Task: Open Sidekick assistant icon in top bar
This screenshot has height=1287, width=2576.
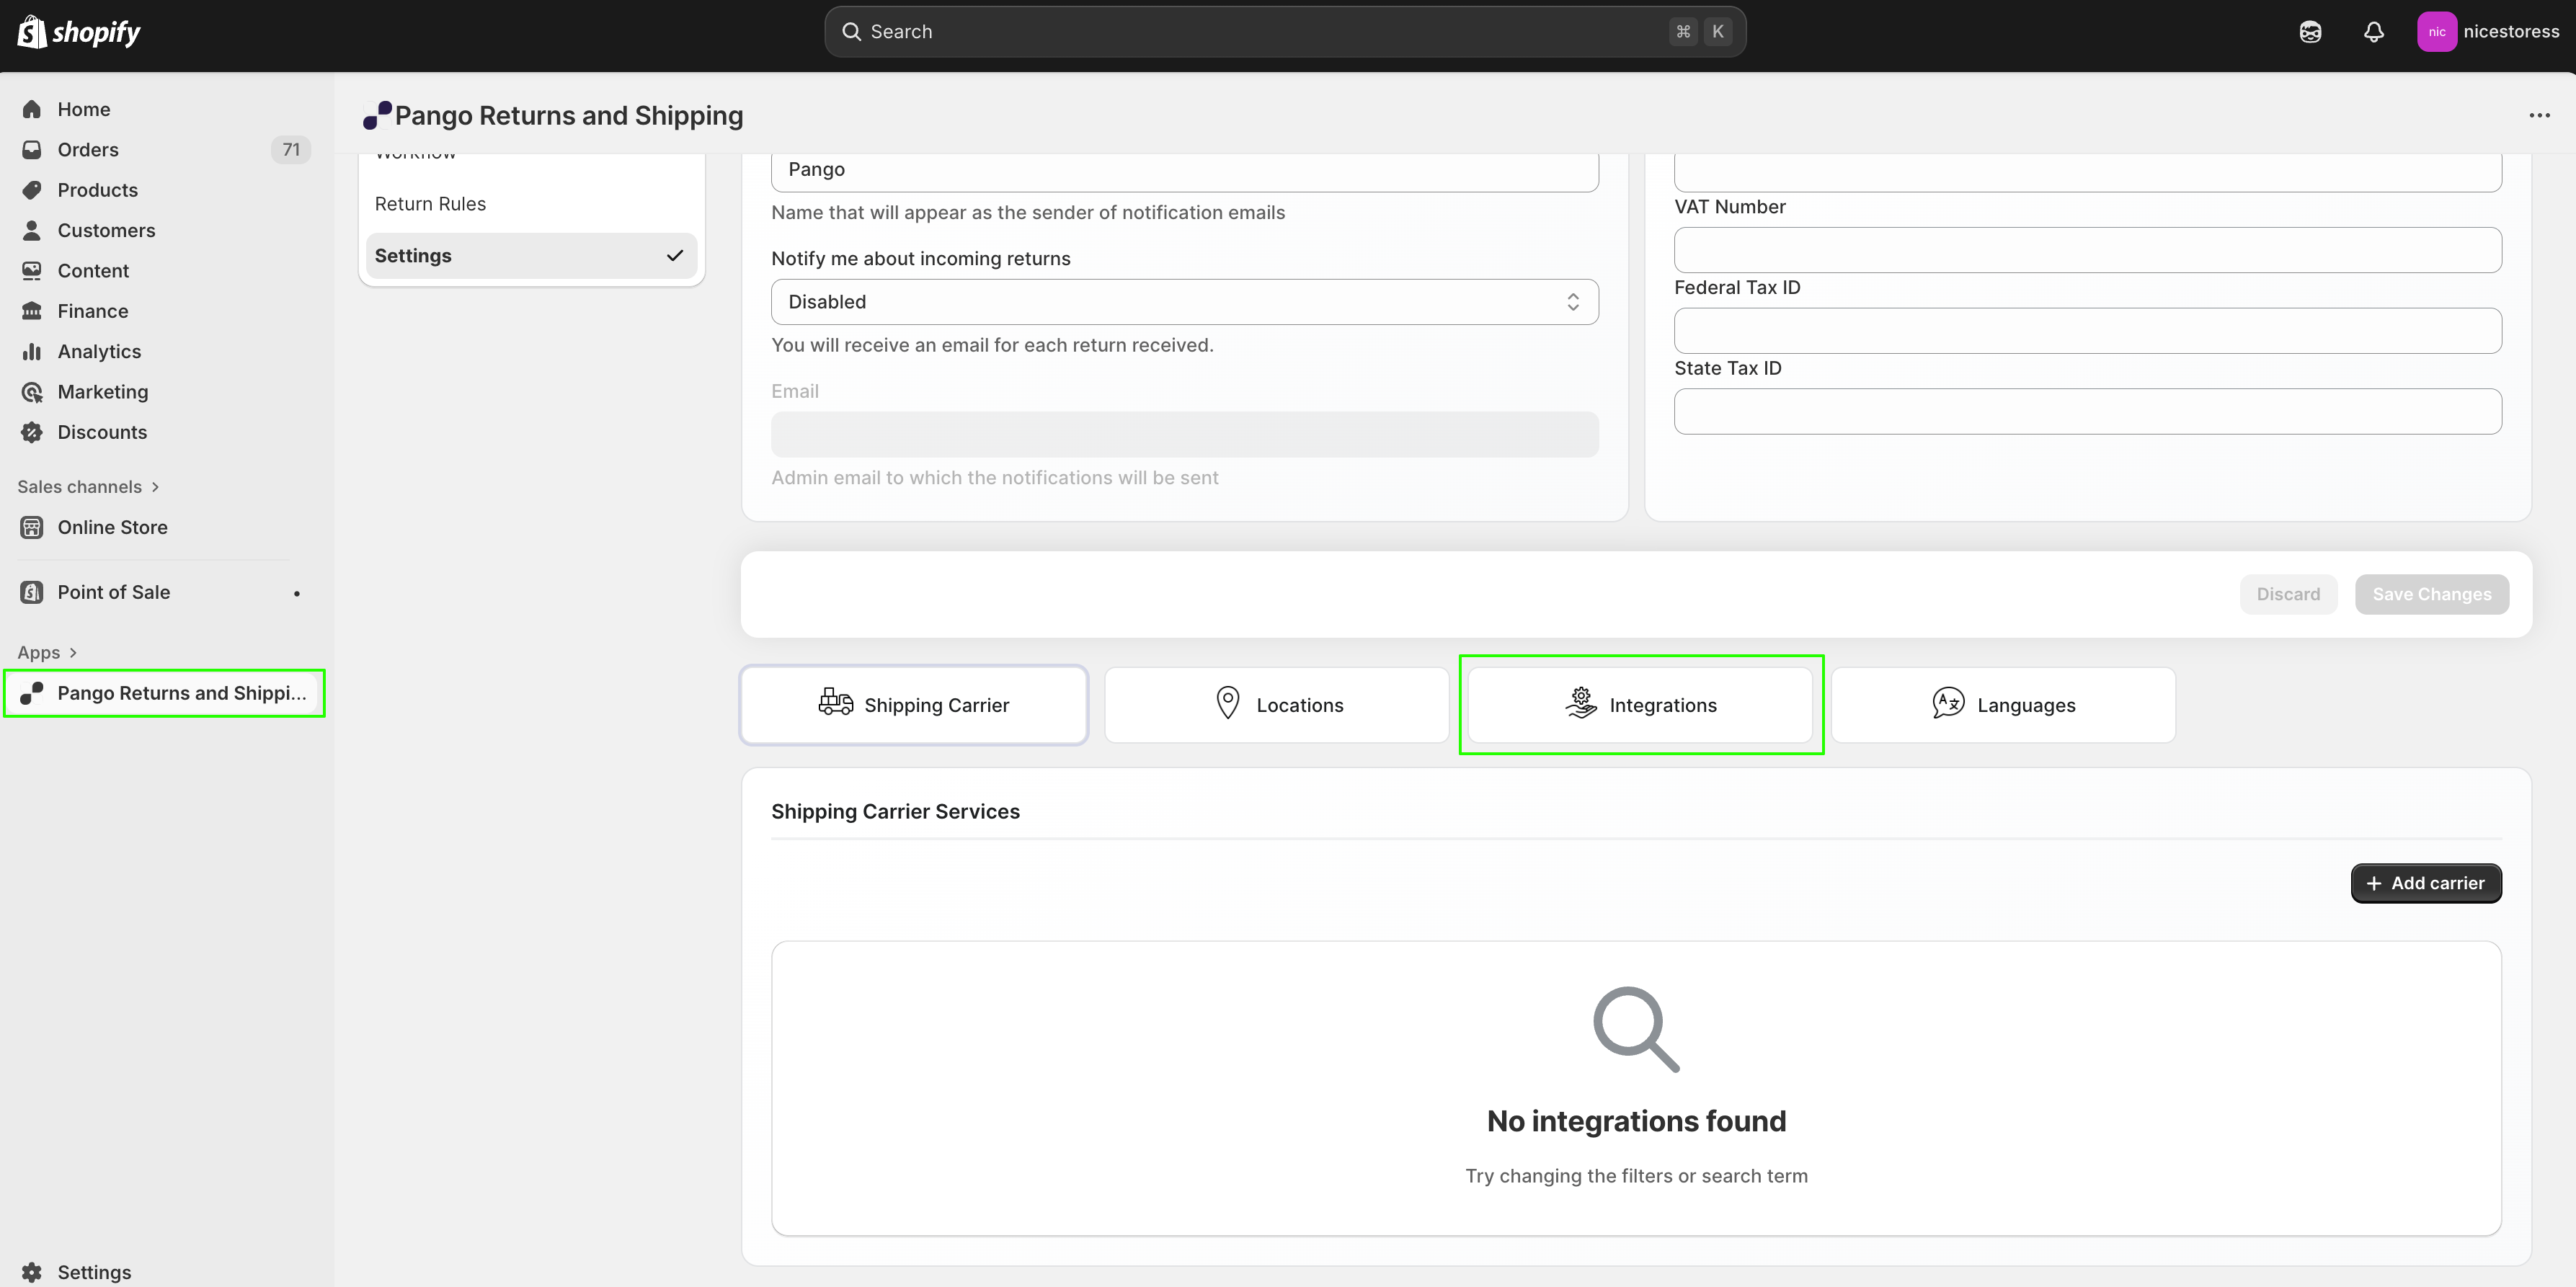Action: click(2310, 32)
